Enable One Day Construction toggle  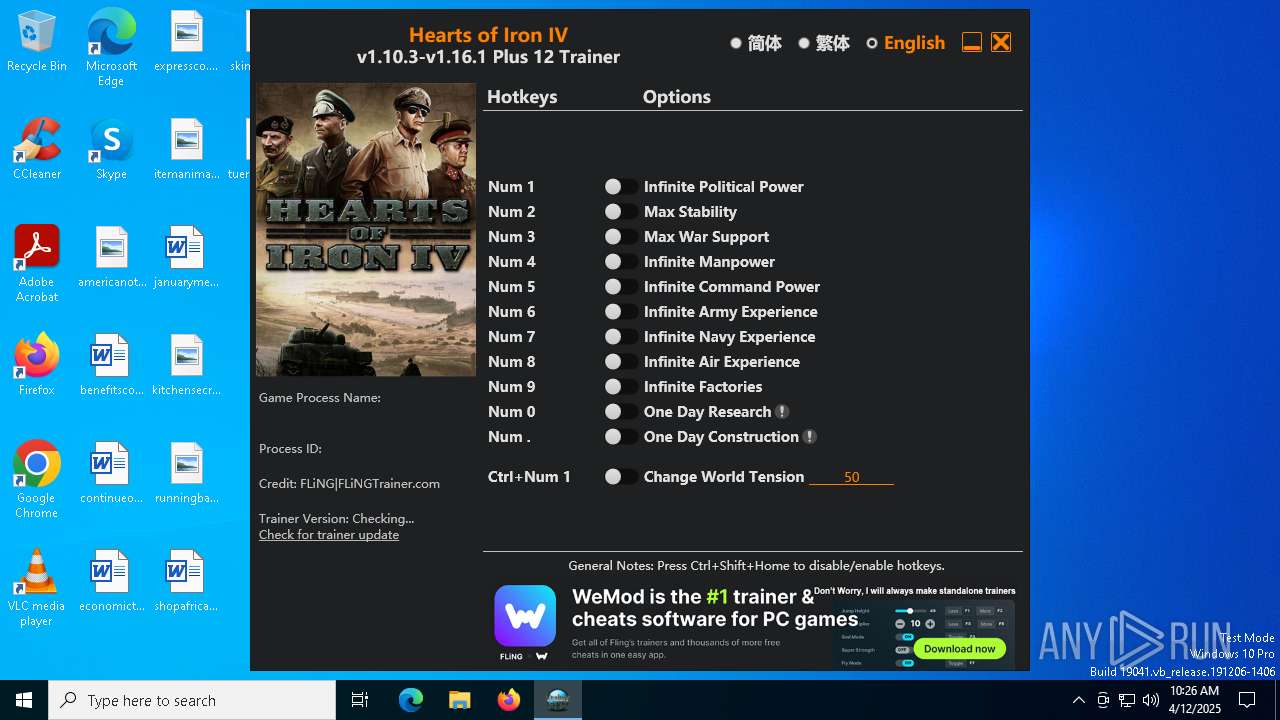pos(621,437)
